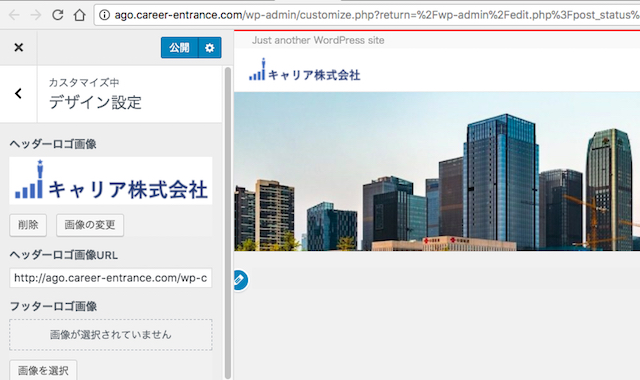This screenshot has height=380, width=640.
Task: Click the blue pencil edit shortcut icon
Action: point(240,280)
